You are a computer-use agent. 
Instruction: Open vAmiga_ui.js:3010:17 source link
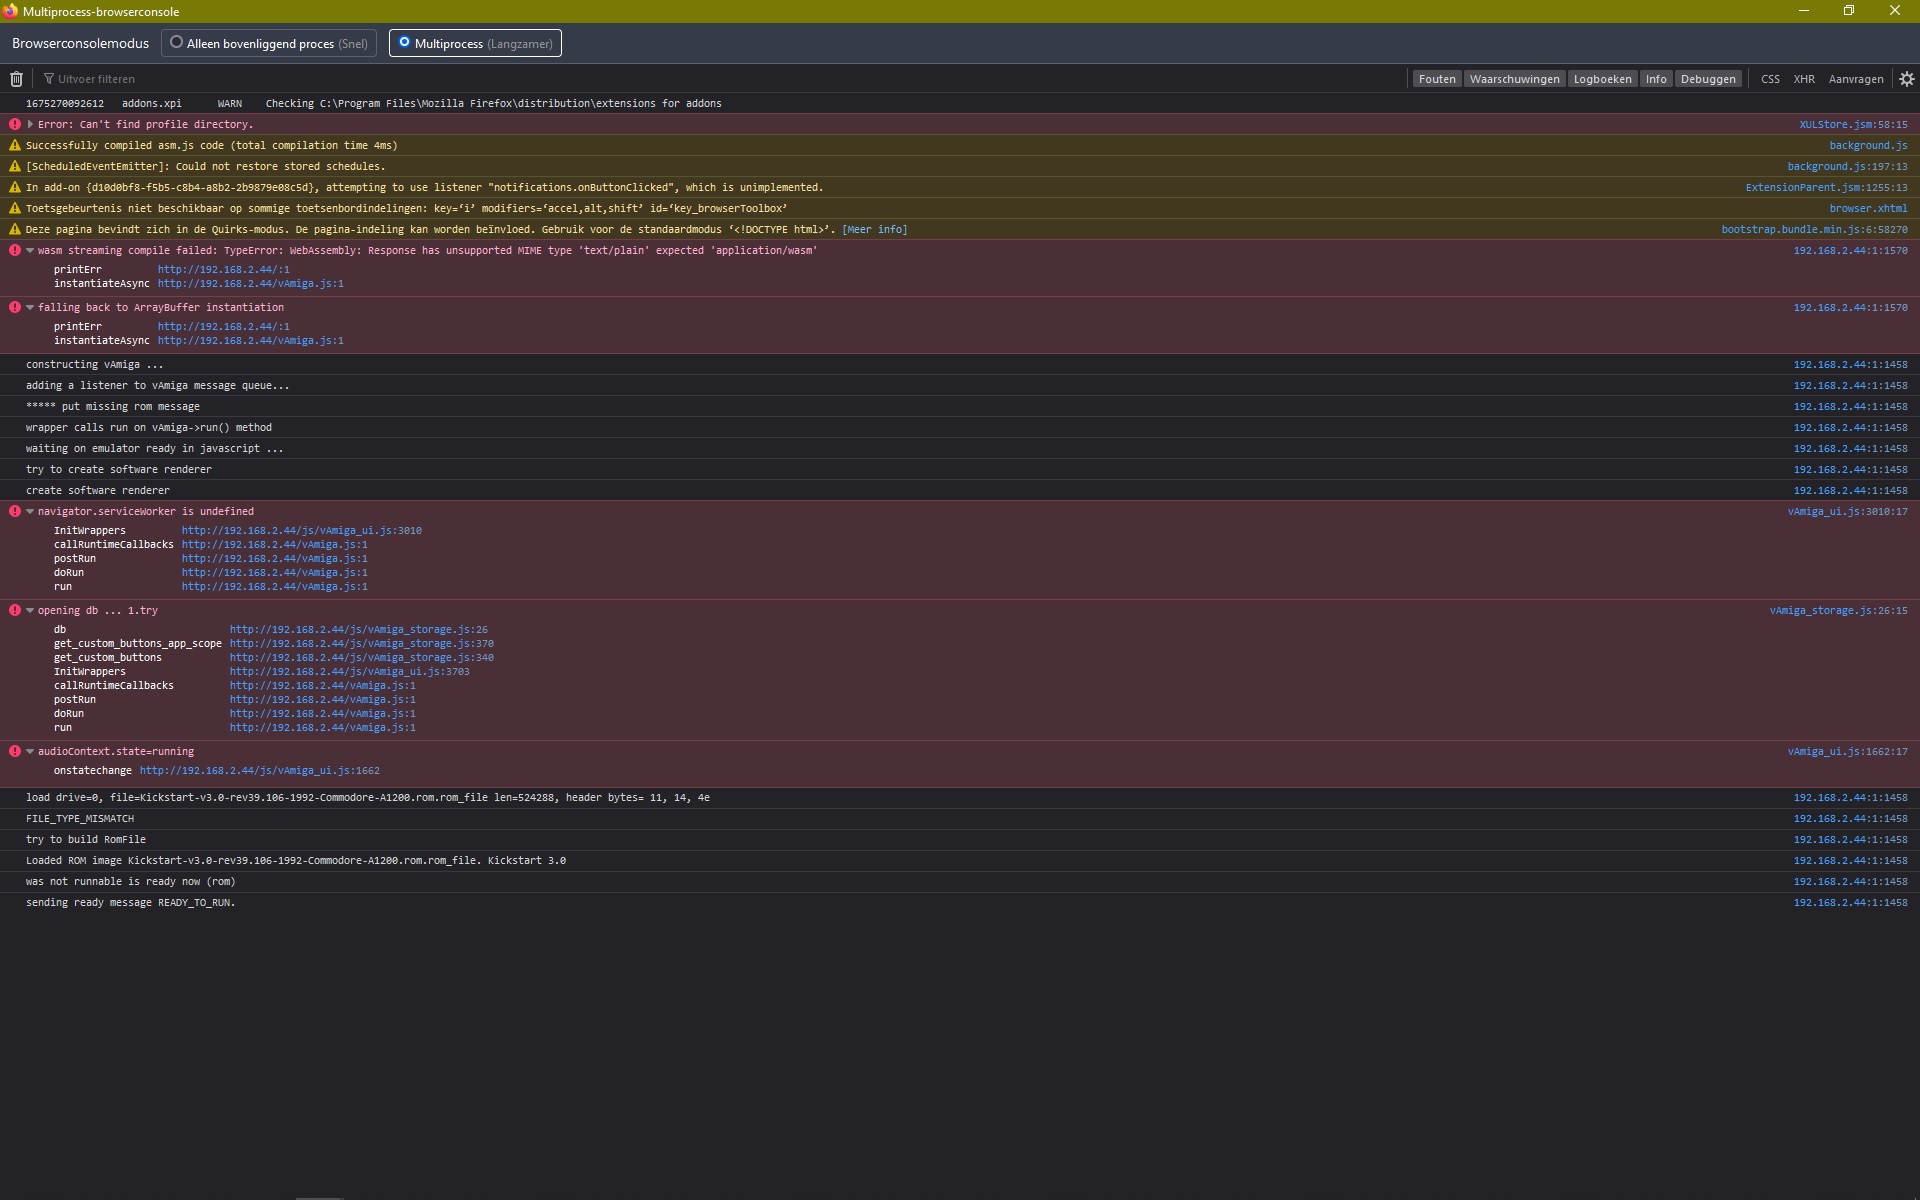pos(1847,512)
